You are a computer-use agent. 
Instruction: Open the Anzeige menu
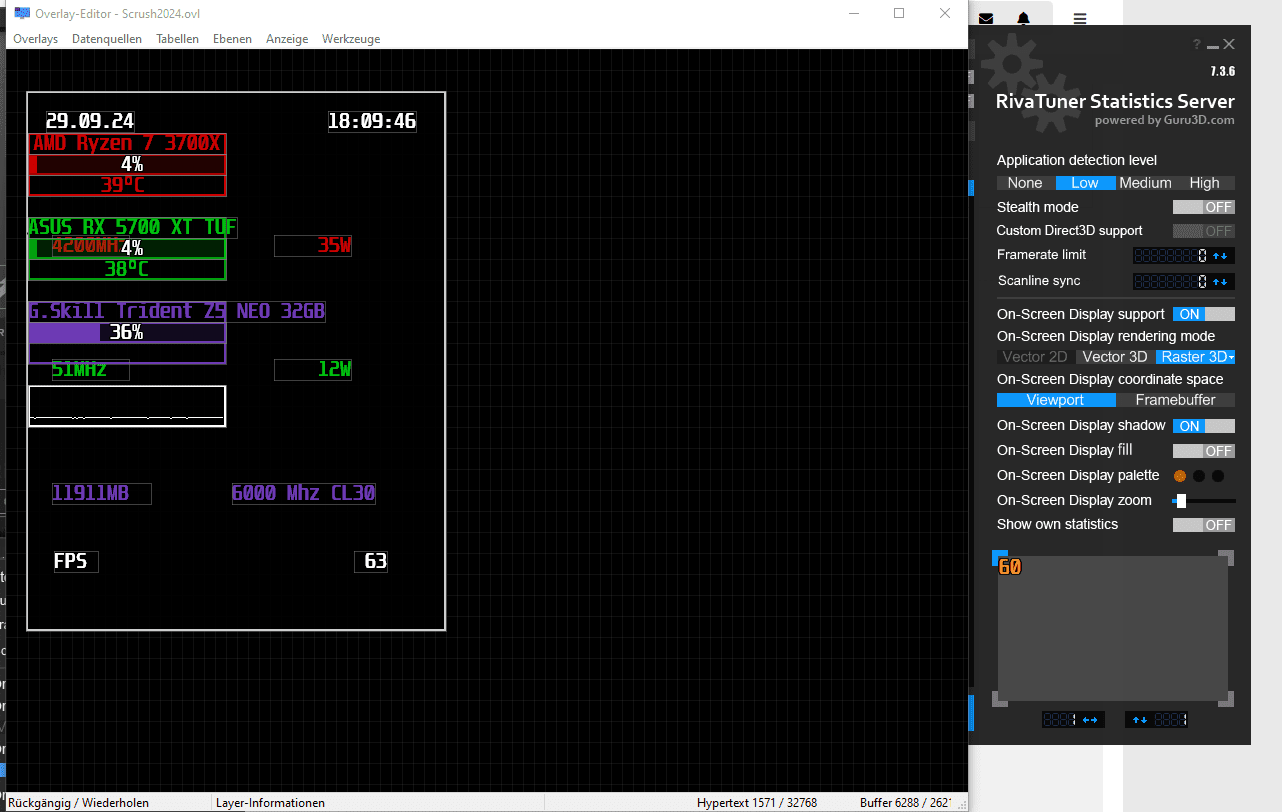click(287, 39)
